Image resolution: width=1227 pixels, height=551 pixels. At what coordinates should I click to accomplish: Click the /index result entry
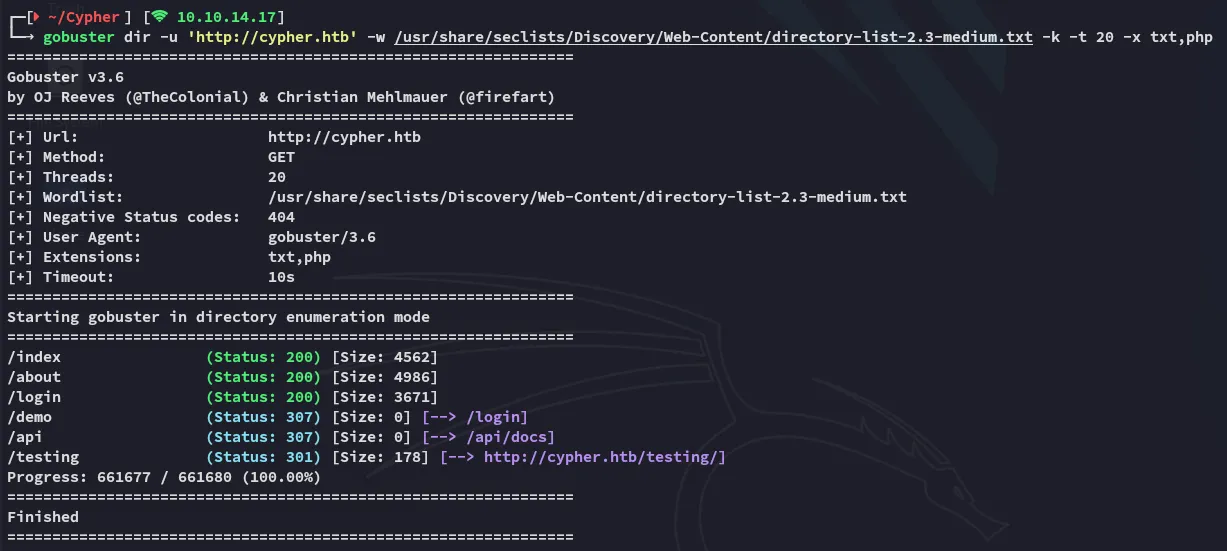pyautogui.click(x=34, y=357)
